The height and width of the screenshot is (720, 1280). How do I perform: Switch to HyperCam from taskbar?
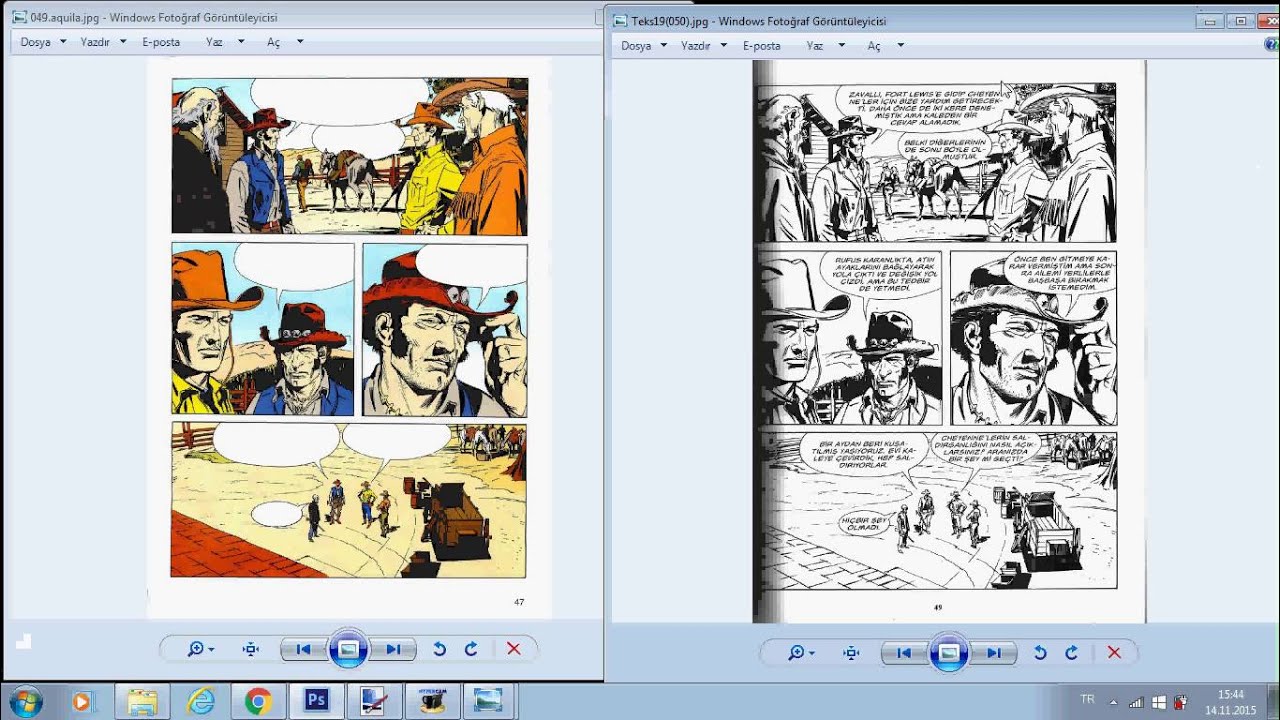click(432, 702)
